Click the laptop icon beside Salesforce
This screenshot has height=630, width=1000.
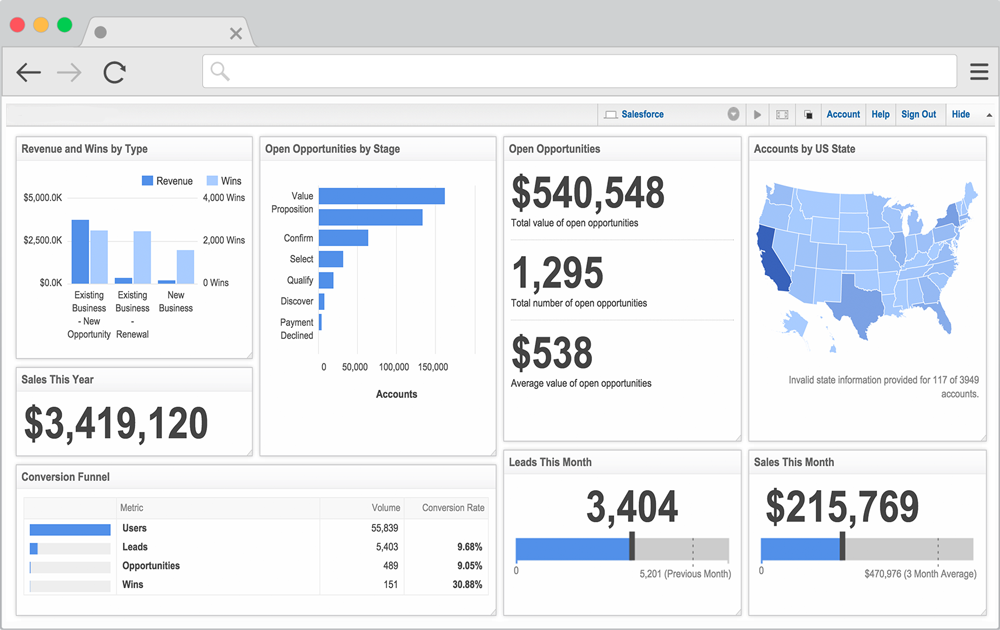pos(610,115)
